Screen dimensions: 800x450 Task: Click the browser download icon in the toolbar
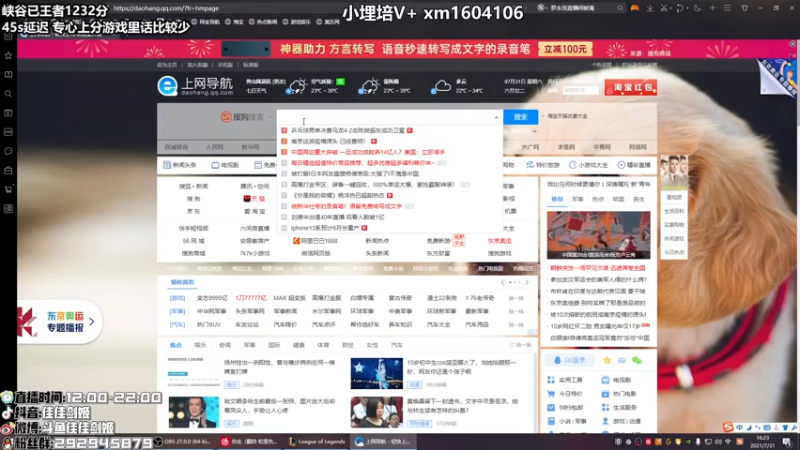coord(650,8)
